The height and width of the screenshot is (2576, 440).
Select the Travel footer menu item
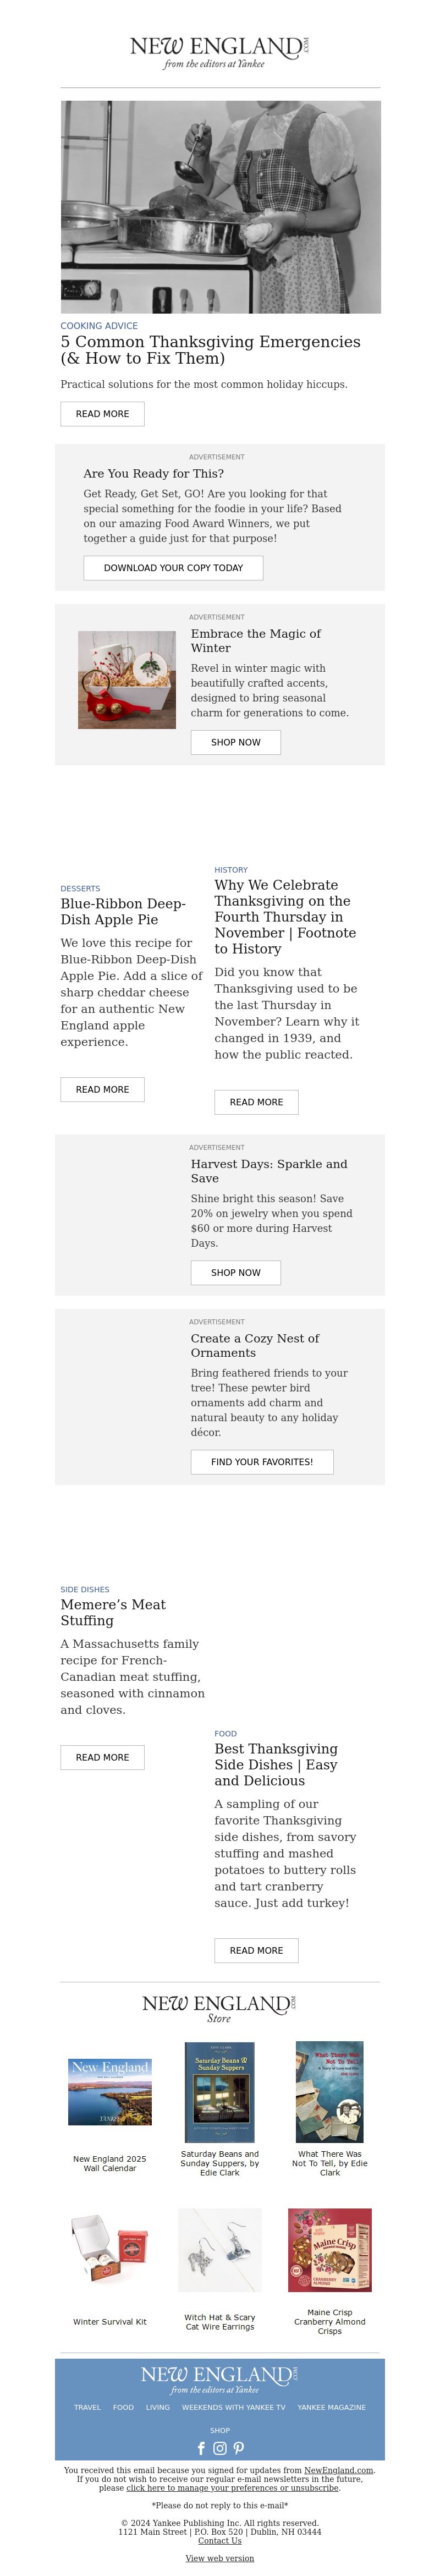pyautogui.click(x=87, y=2407)
